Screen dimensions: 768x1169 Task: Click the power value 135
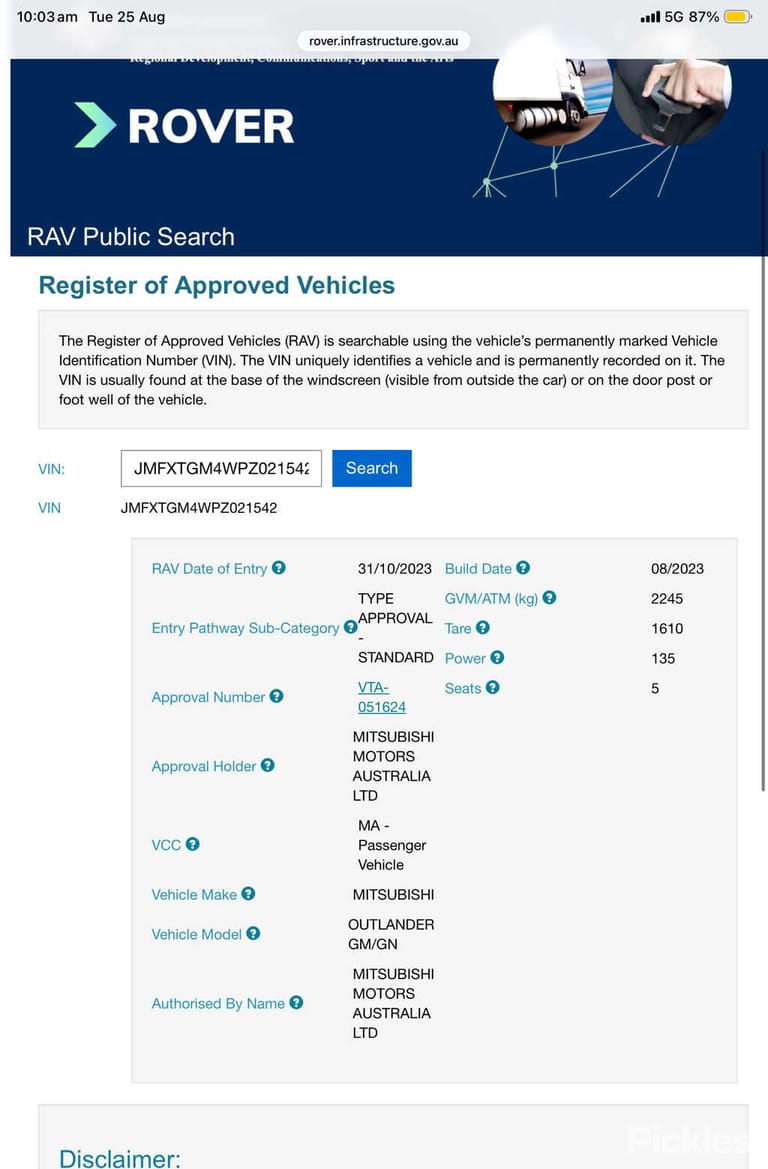[663, 658]
